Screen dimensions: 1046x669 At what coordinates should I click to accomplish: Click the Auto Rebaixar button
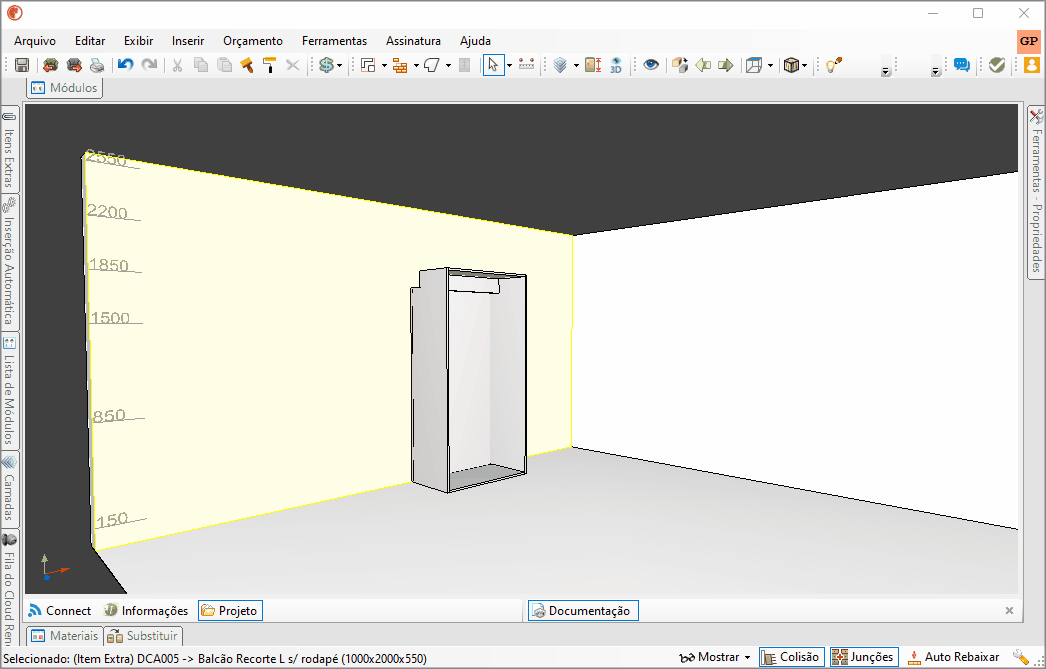pyautogui.click(x=954, y=657)
